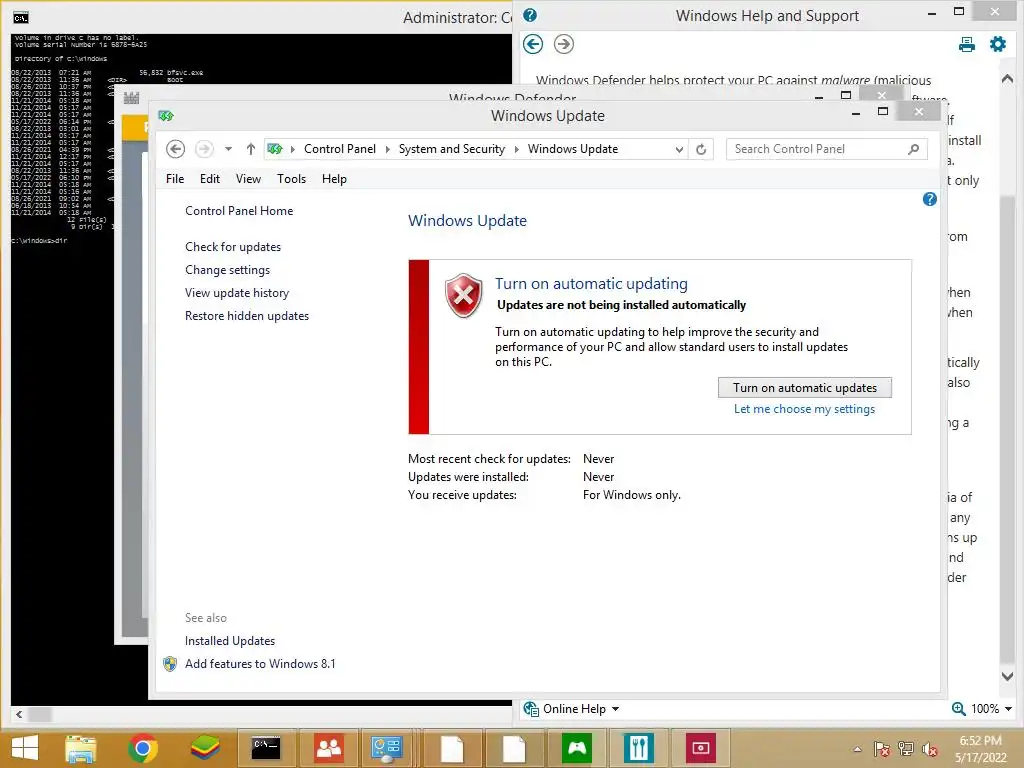This screenshot has height=768, width=1024.
Task: Open BlueStacks from taskbar
Action: coord(205,748)
